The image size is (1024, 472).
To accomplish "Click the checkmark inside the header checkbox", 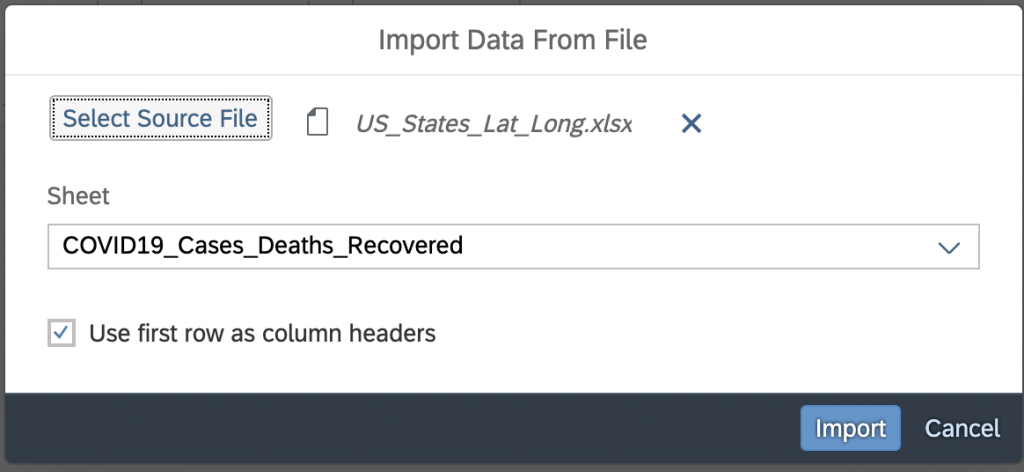I will (61, 333).
